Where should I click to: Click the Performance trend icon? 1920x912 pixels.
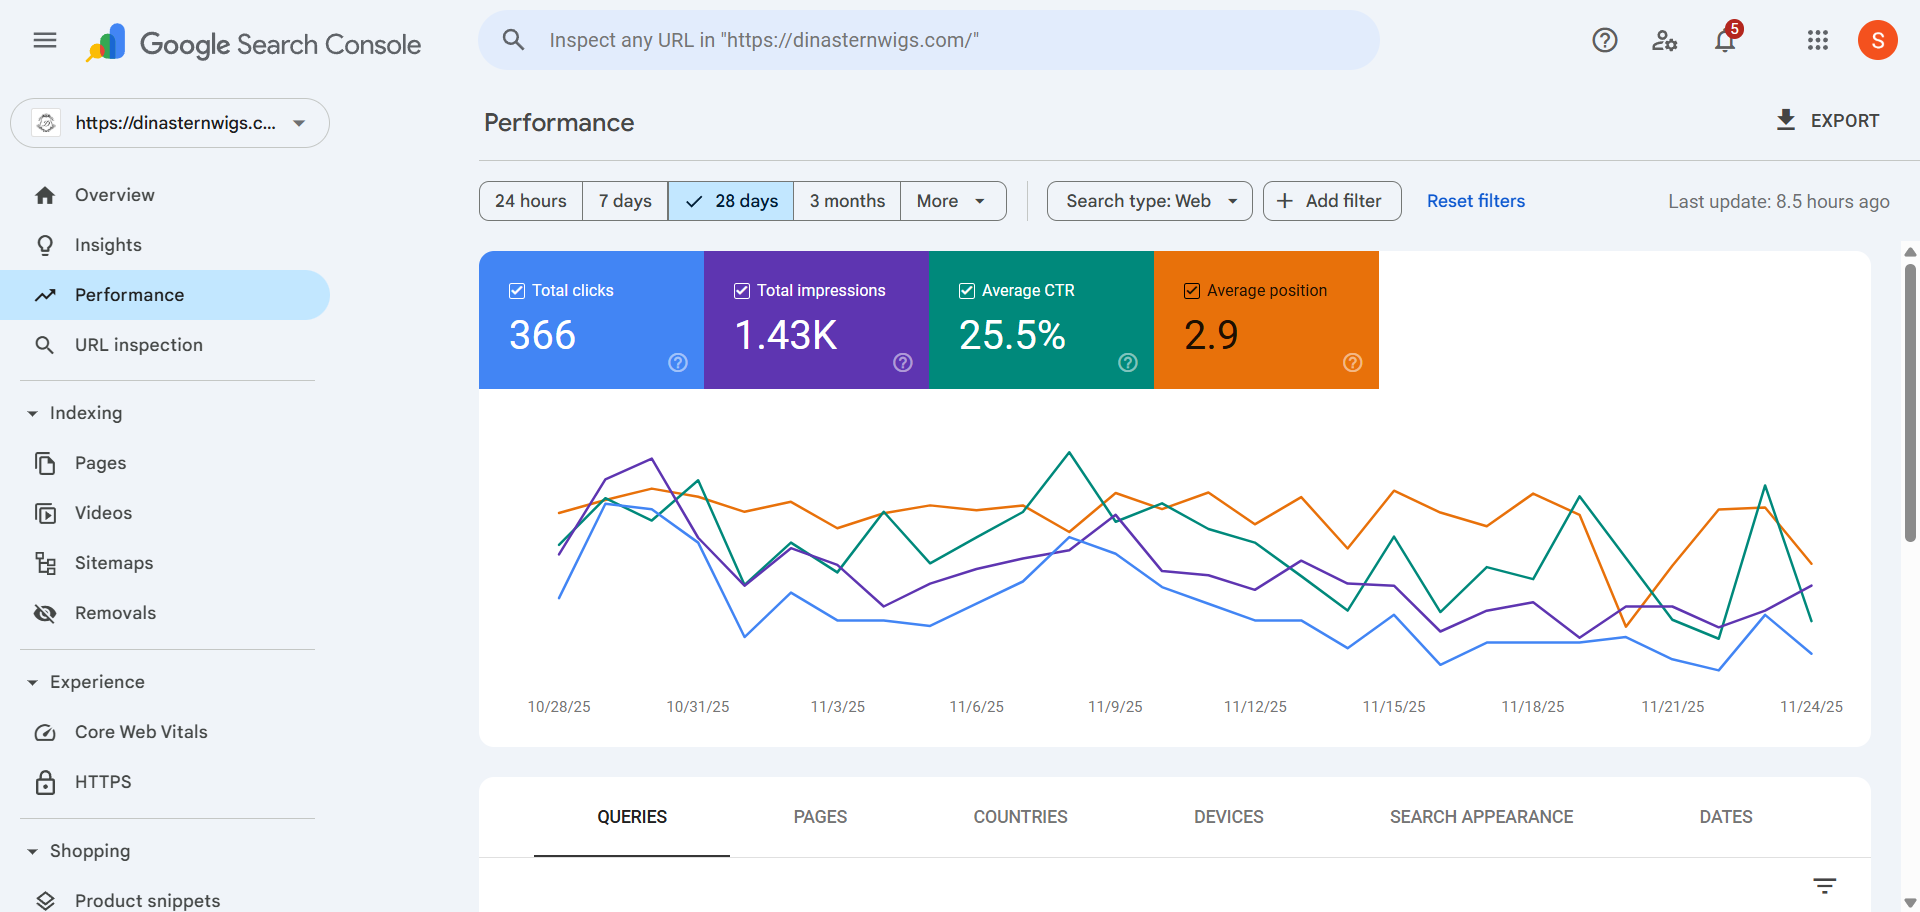(x=45, y=295)
